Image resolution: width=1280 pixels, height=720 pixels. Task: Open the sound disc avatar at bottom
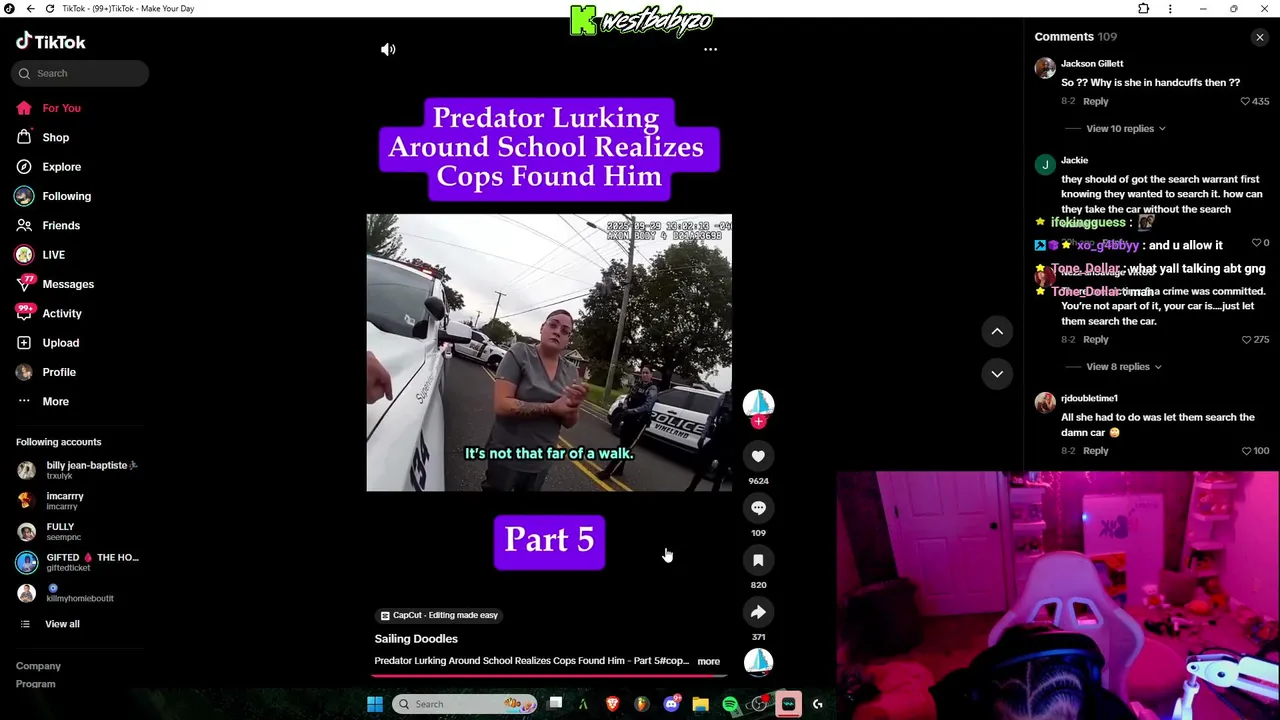click(x=758, y=661)
